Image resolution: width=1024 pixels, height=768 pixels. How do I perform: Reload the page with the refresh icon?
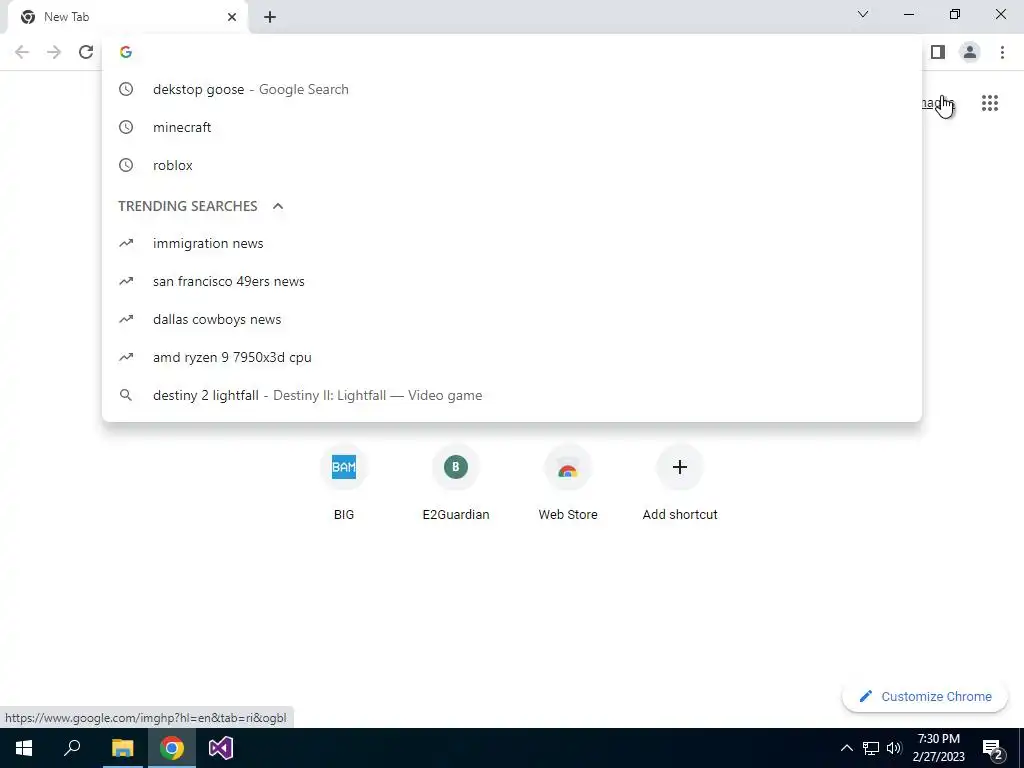coord(86,52)
